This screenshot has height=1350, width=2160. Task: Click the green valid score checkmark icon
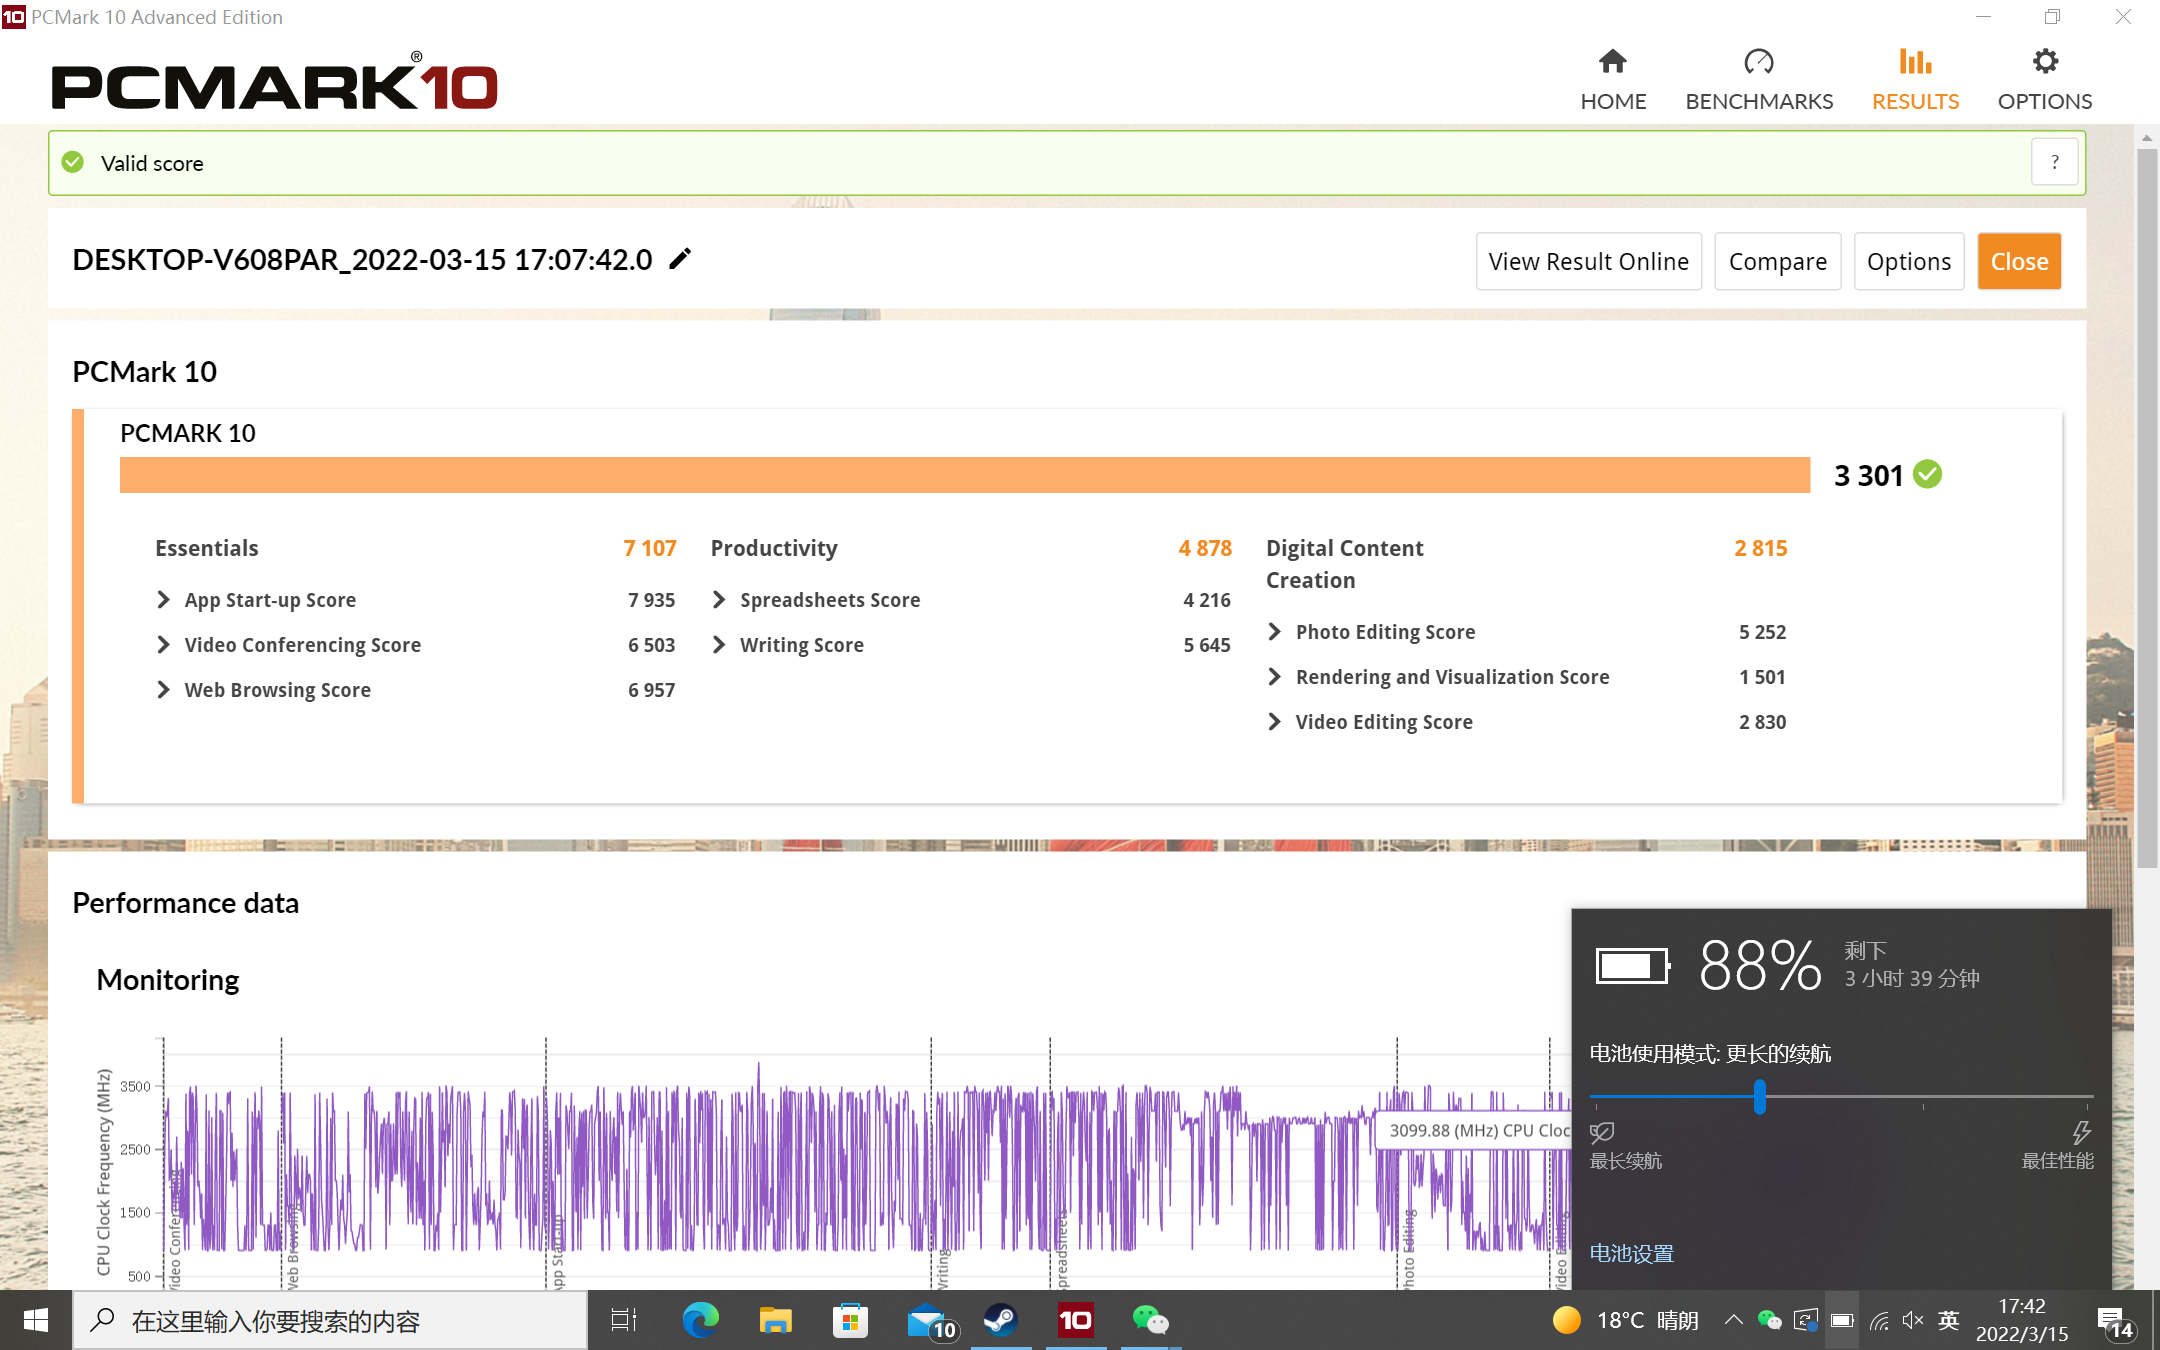coord(73,162)
